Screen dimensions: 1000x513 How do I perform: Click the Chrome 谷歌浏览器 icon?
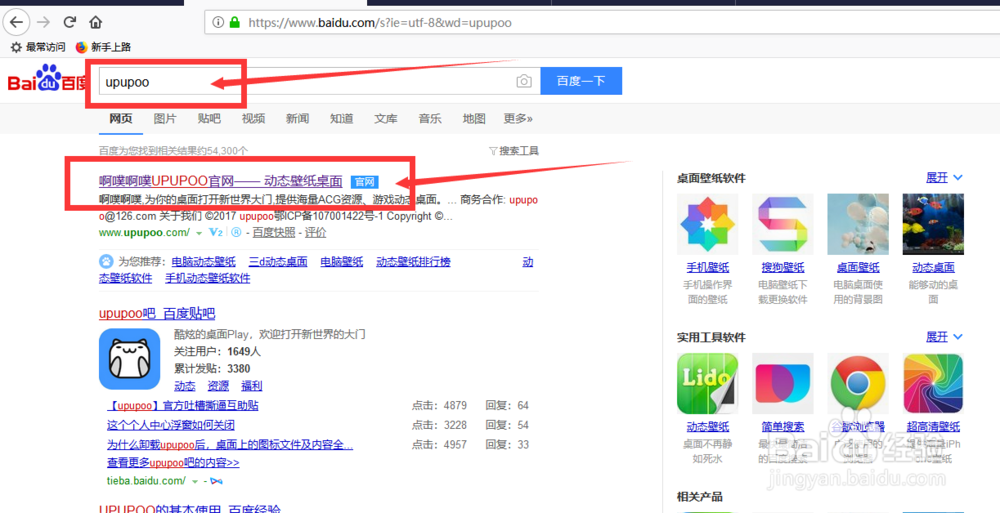pos(858,384)
